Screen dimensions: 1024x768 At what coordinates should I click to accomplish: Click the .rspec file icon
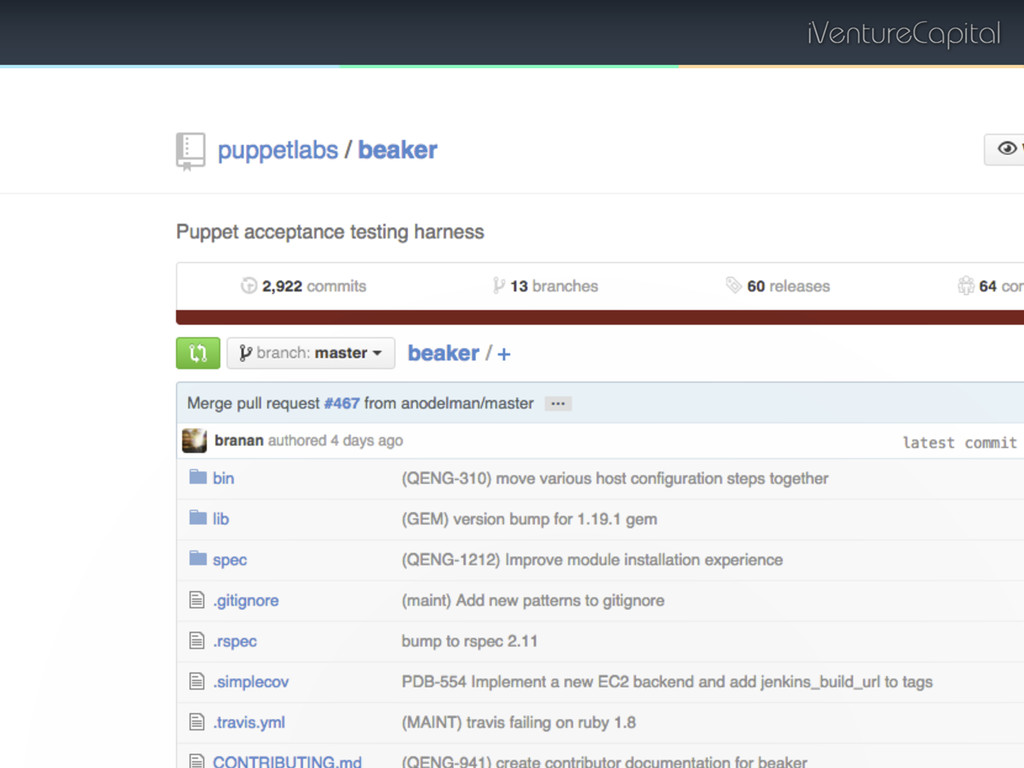(x=197, y=640)
